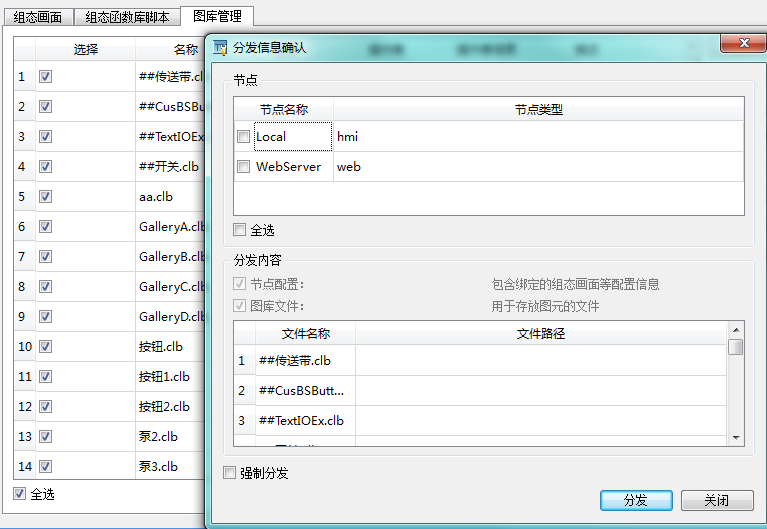The width and height of the screenshot is (767, 529).
Task: Switch to the 组态画面 tab
Action: [39, 17]
